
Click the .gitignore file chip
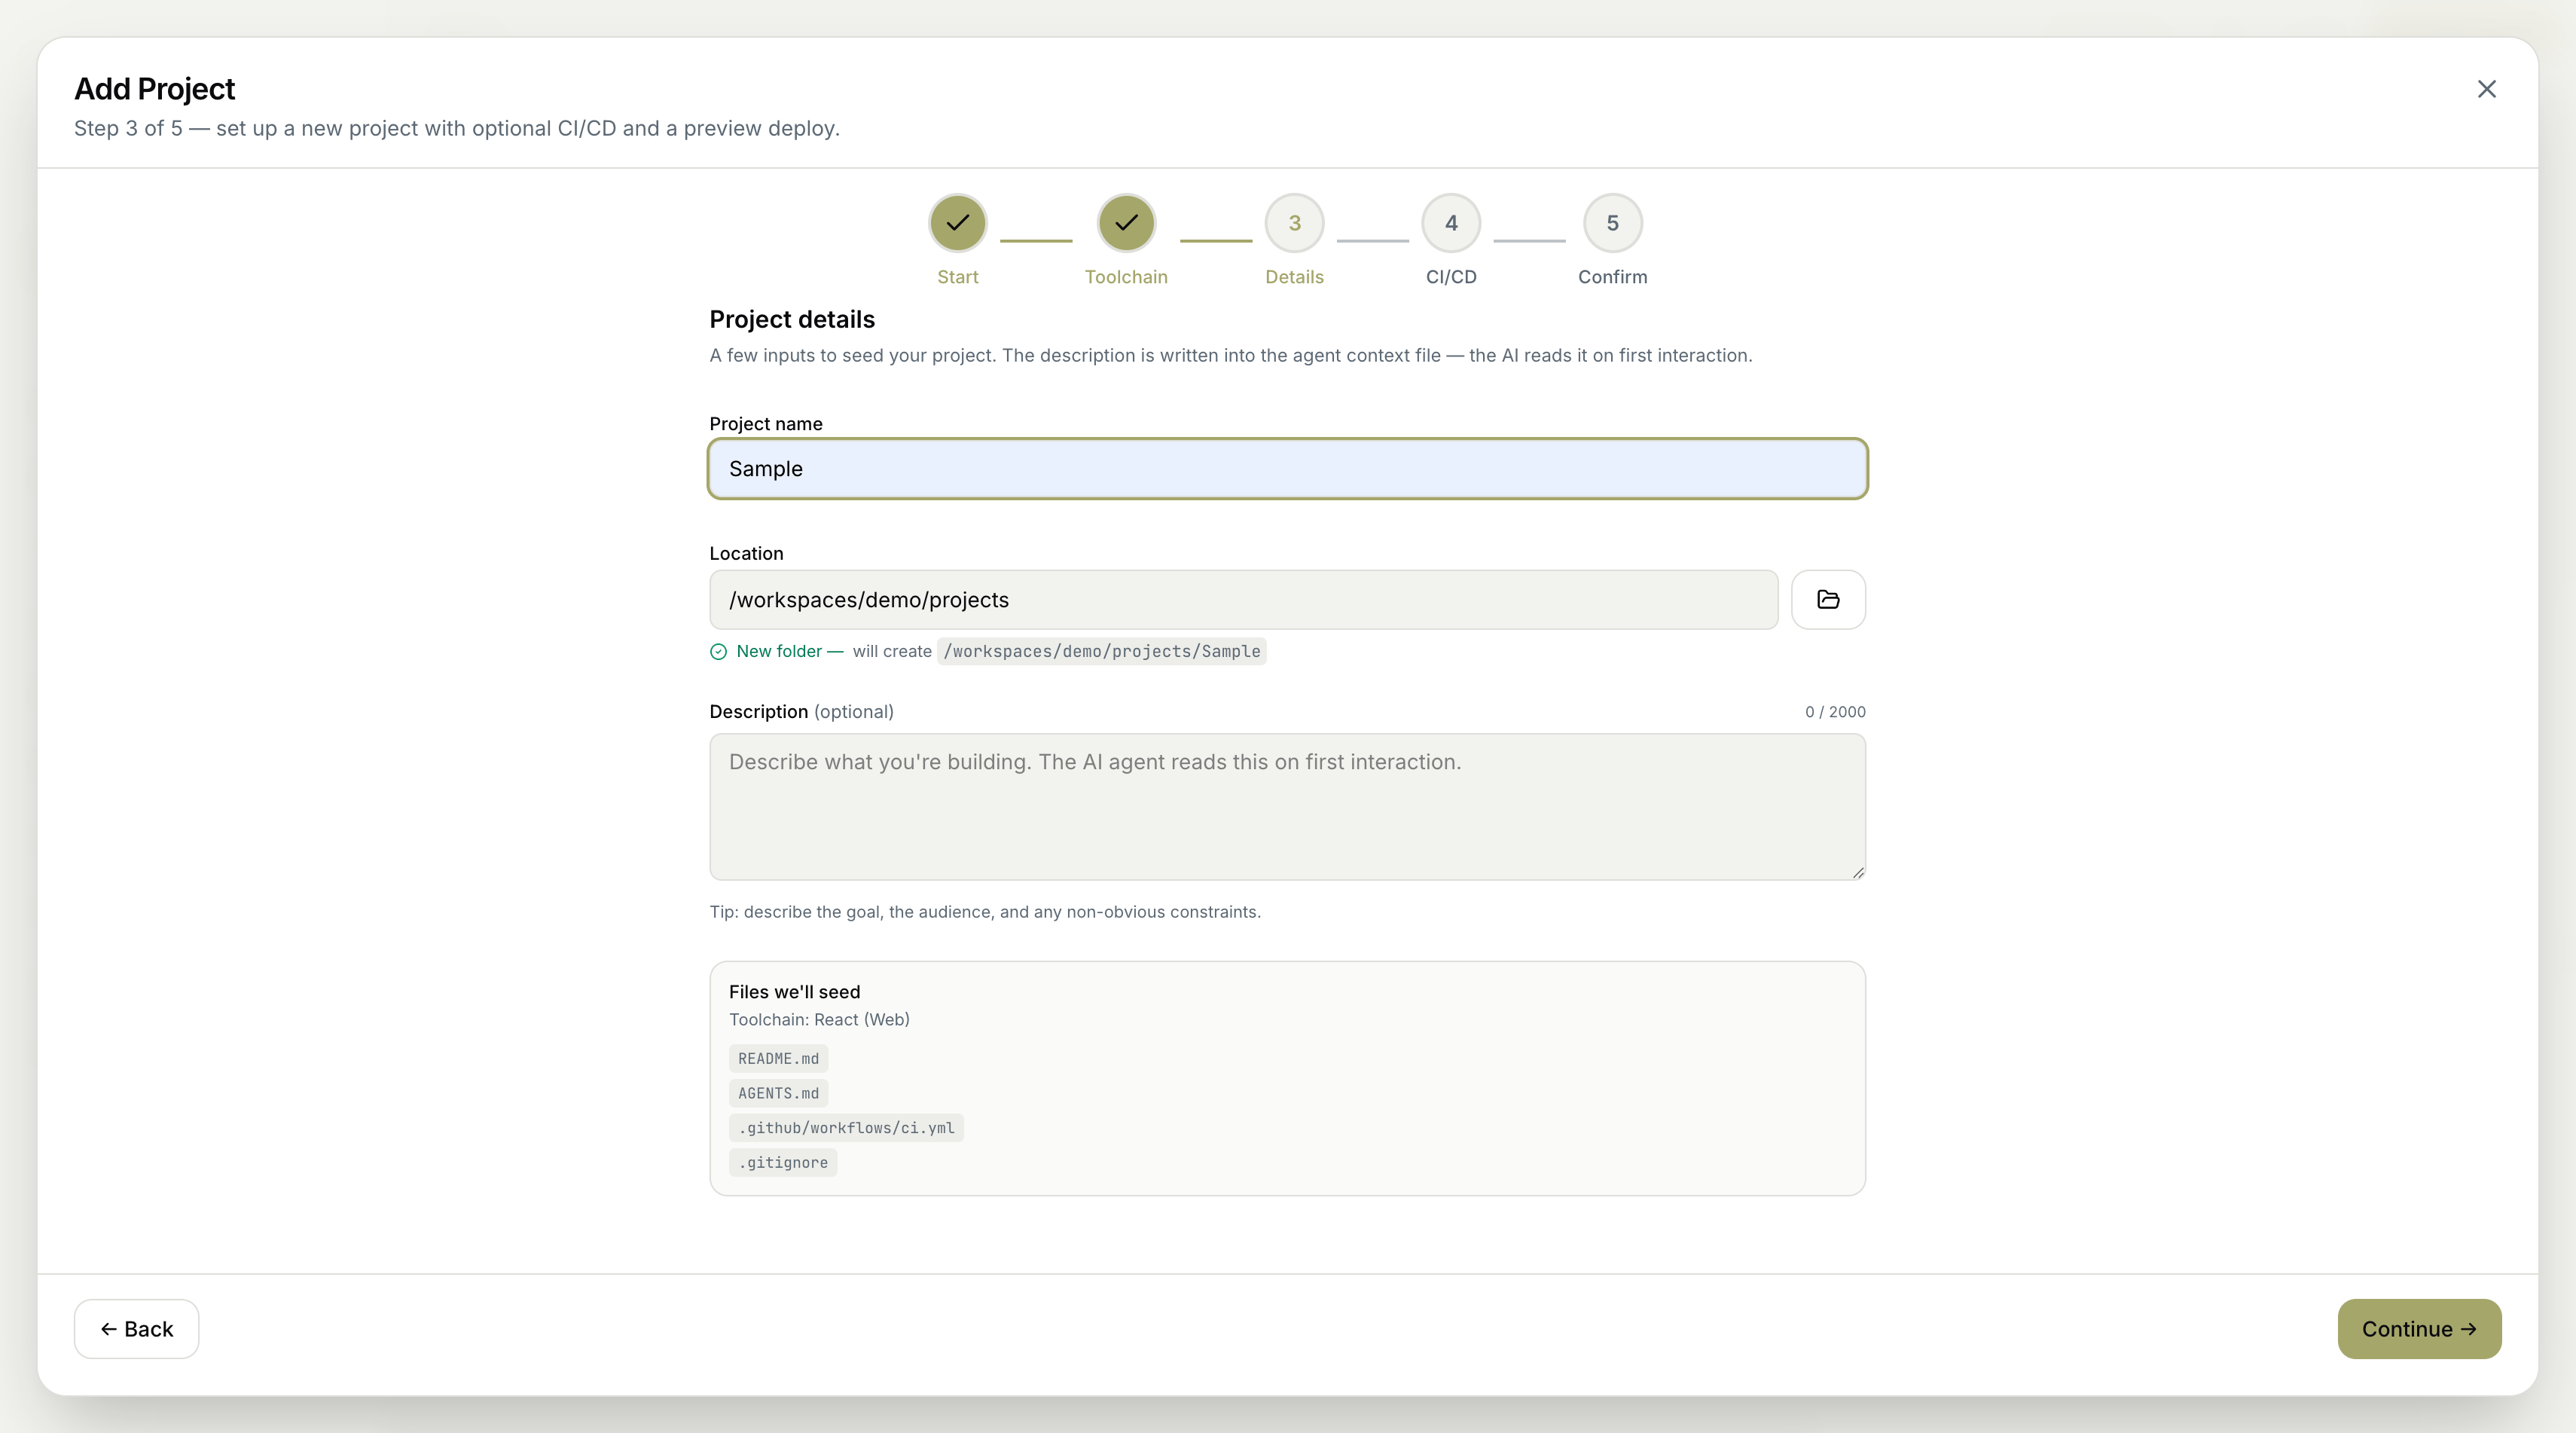pyautogui.click(x=783, y=1162)
